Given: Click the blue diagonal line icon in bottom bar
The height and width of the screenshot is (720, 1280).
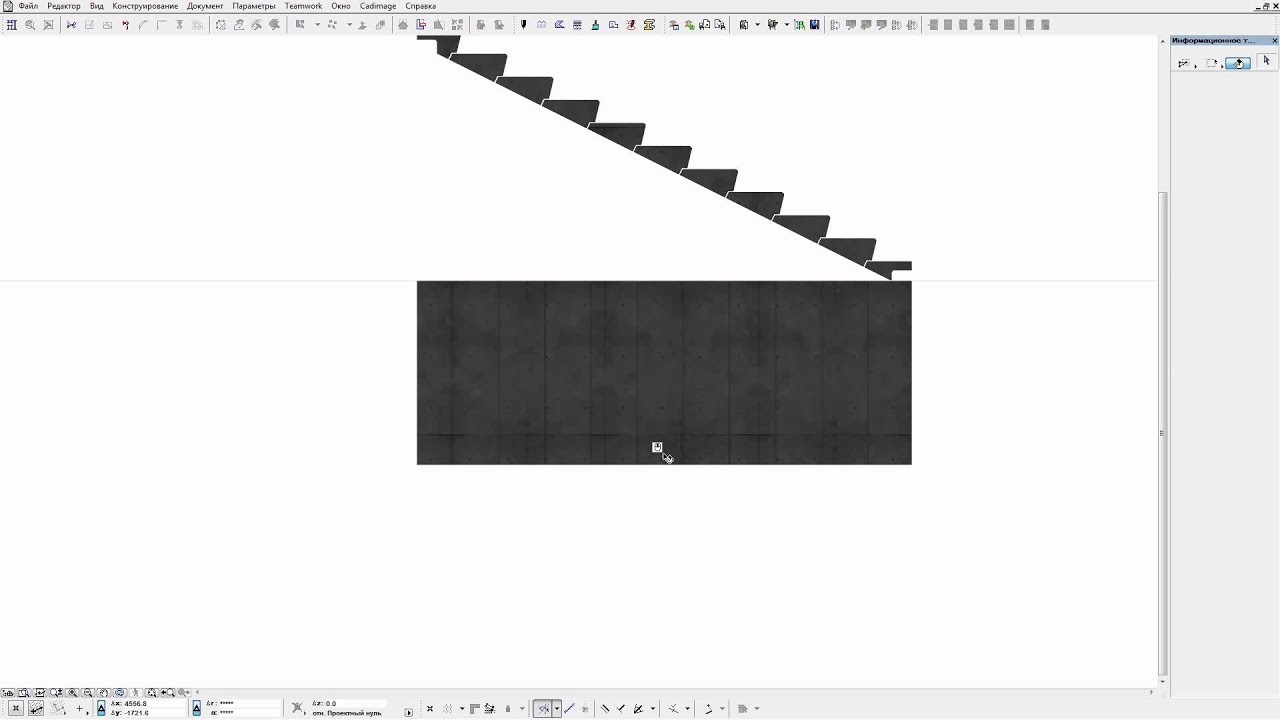Looking at the screenshot, I should tap(569, 708).
